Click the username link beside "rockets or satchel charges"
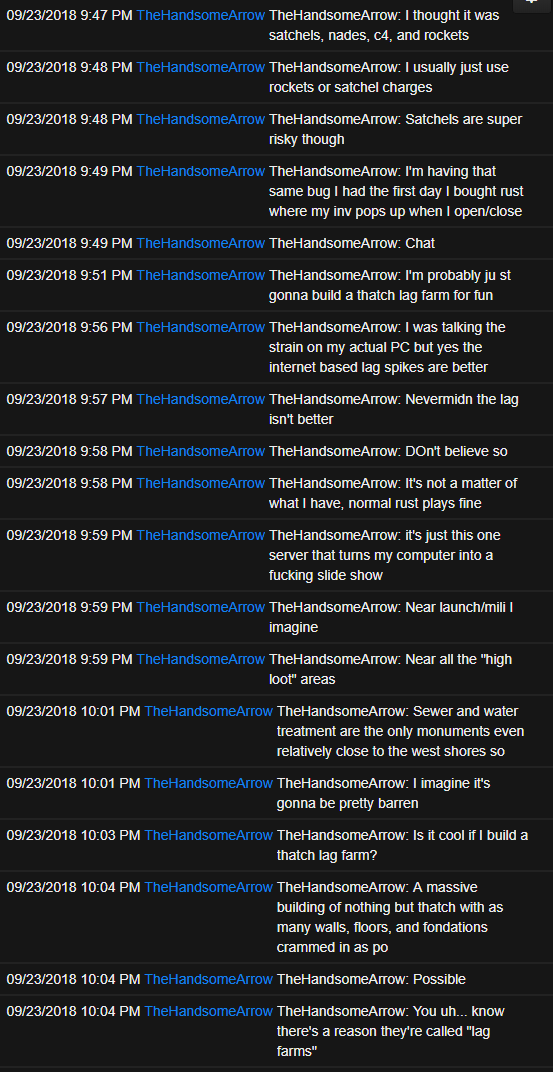Viewport: 553px width, 1072px height. click(200, 68)
